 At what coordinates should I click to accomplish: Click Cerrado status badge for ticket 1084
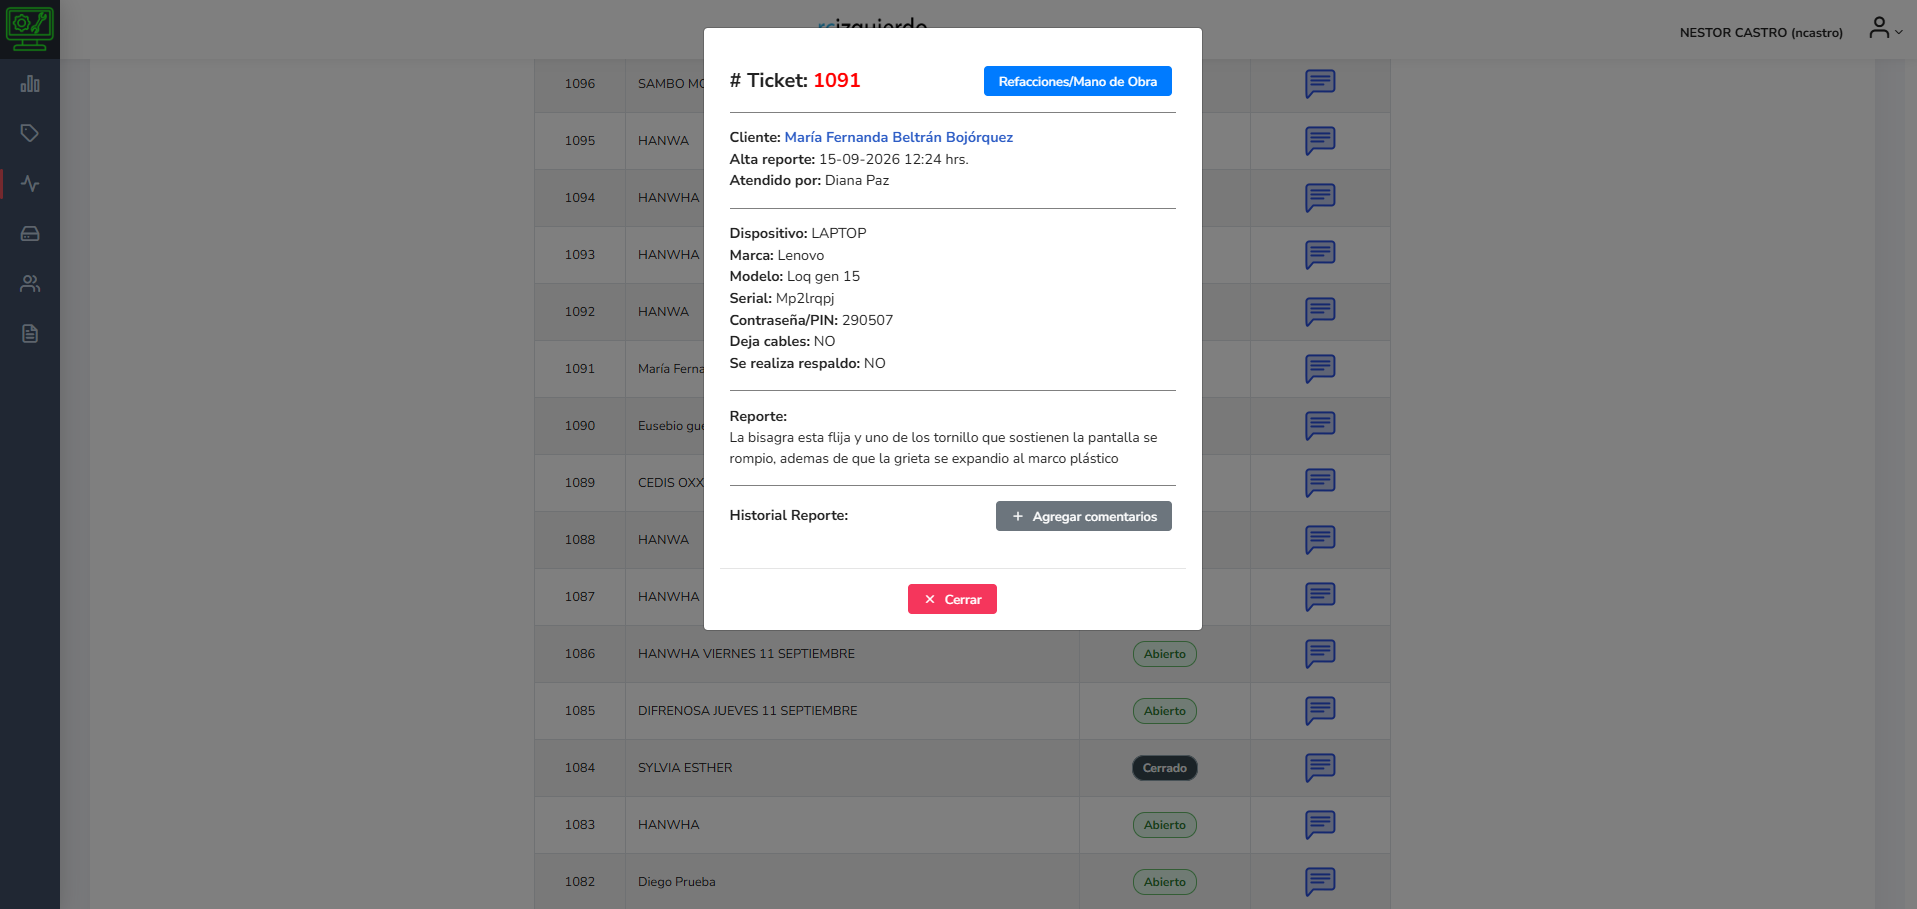(1164, 768)
